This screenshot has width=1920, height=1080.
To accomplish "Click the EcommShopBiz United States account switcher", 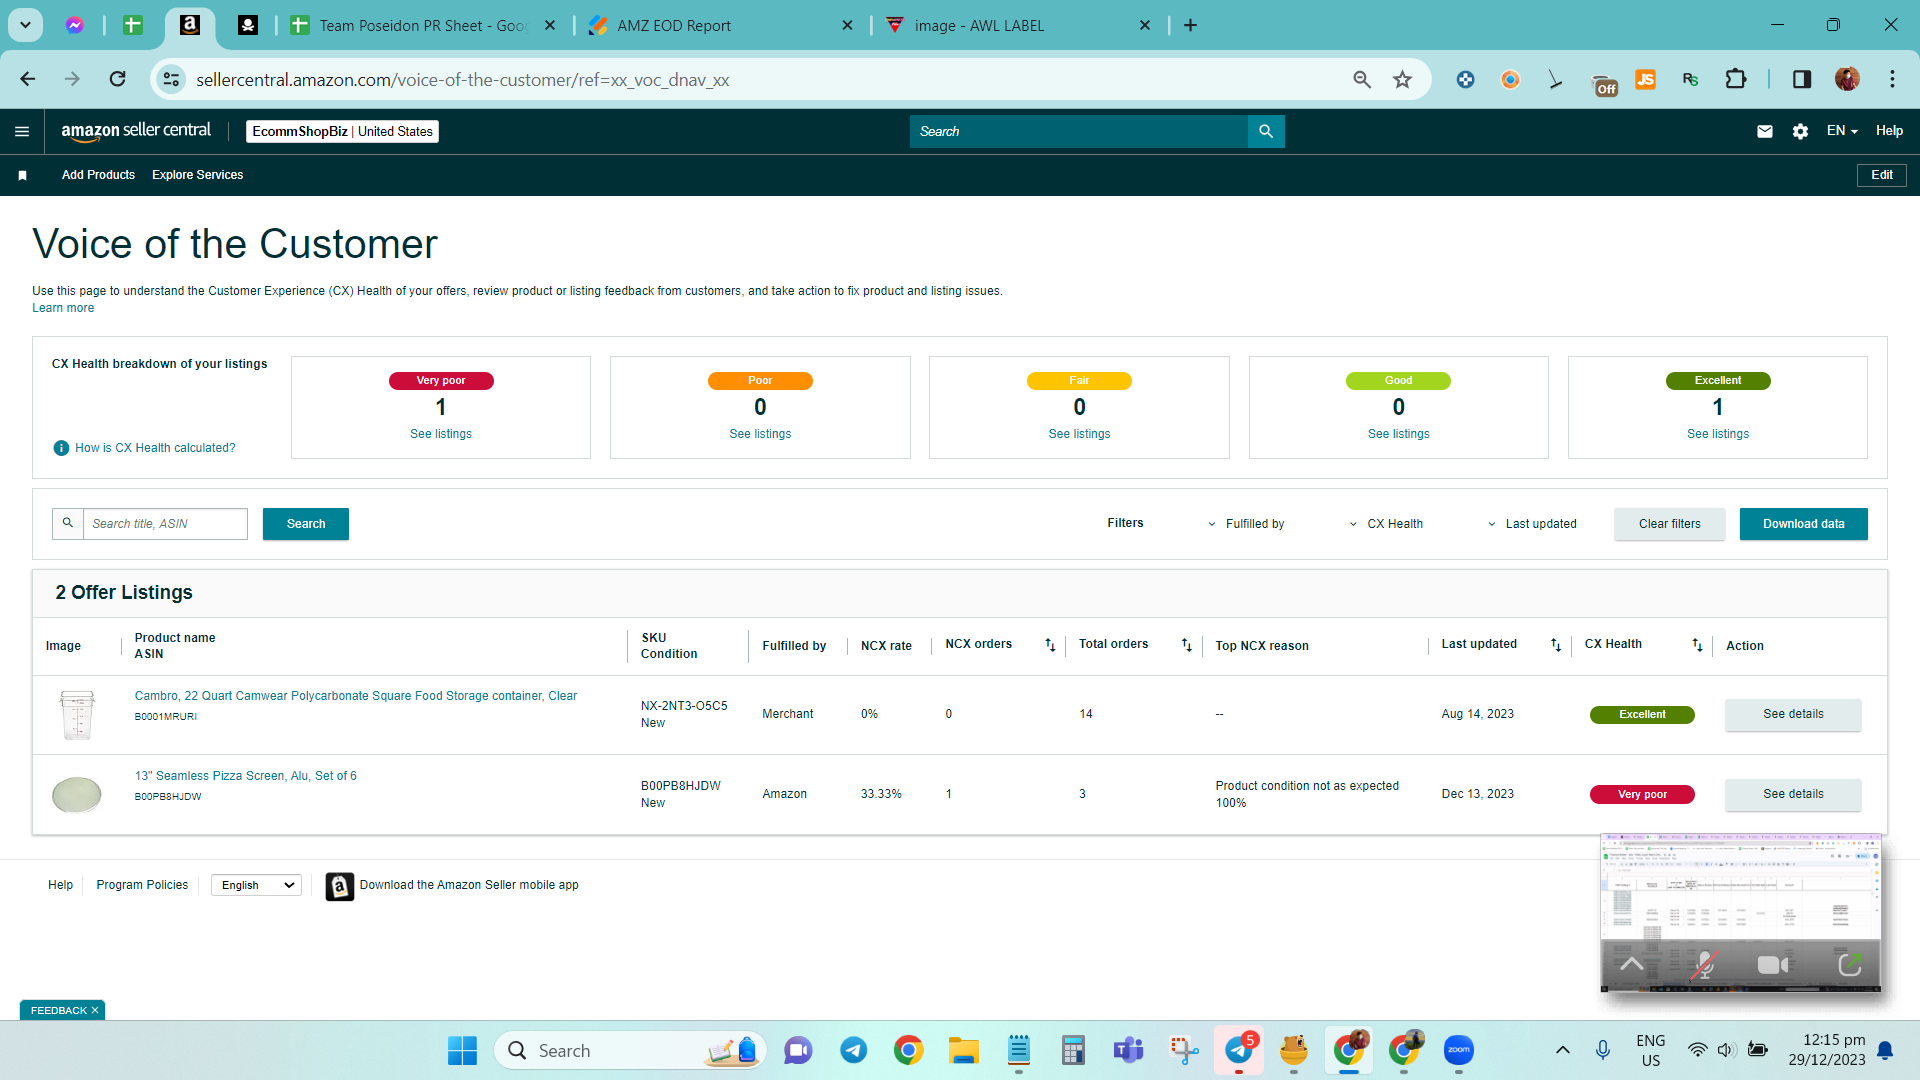I will [x=342, y=131].
